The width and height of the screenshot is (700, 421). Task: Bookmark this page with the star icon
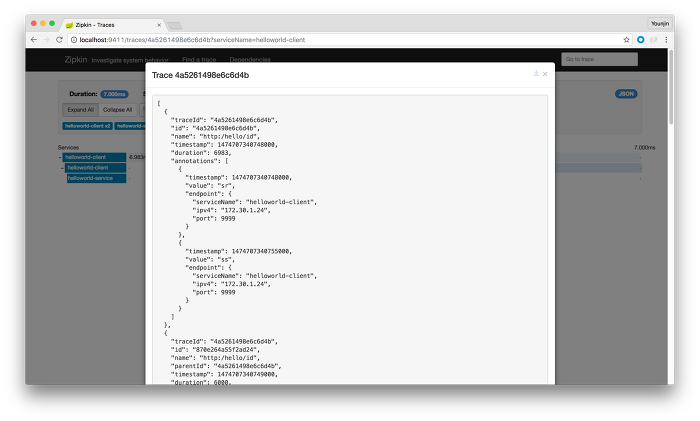point(626,39)
